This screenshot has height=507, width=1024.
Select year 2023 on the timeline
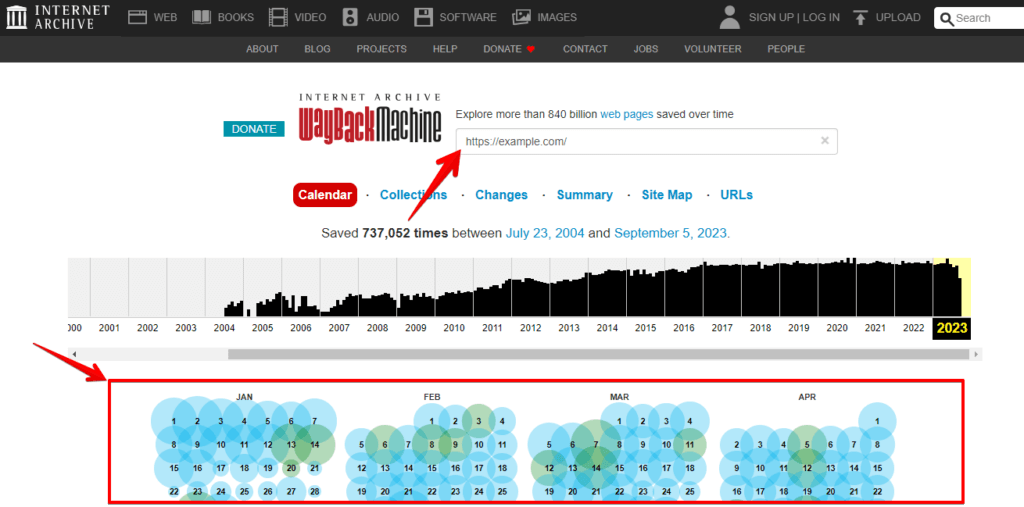click(x=952, y=328)
